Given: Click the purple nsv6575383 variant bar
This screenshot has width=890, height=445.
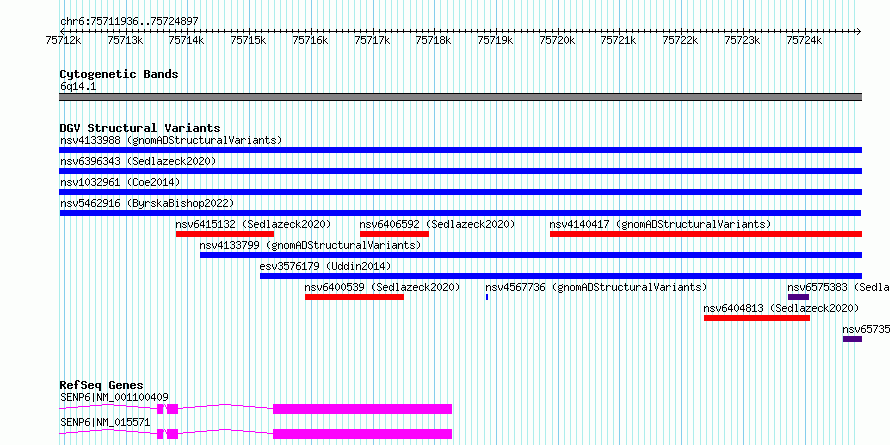Looking at the screenshot, I should point(799,297).
